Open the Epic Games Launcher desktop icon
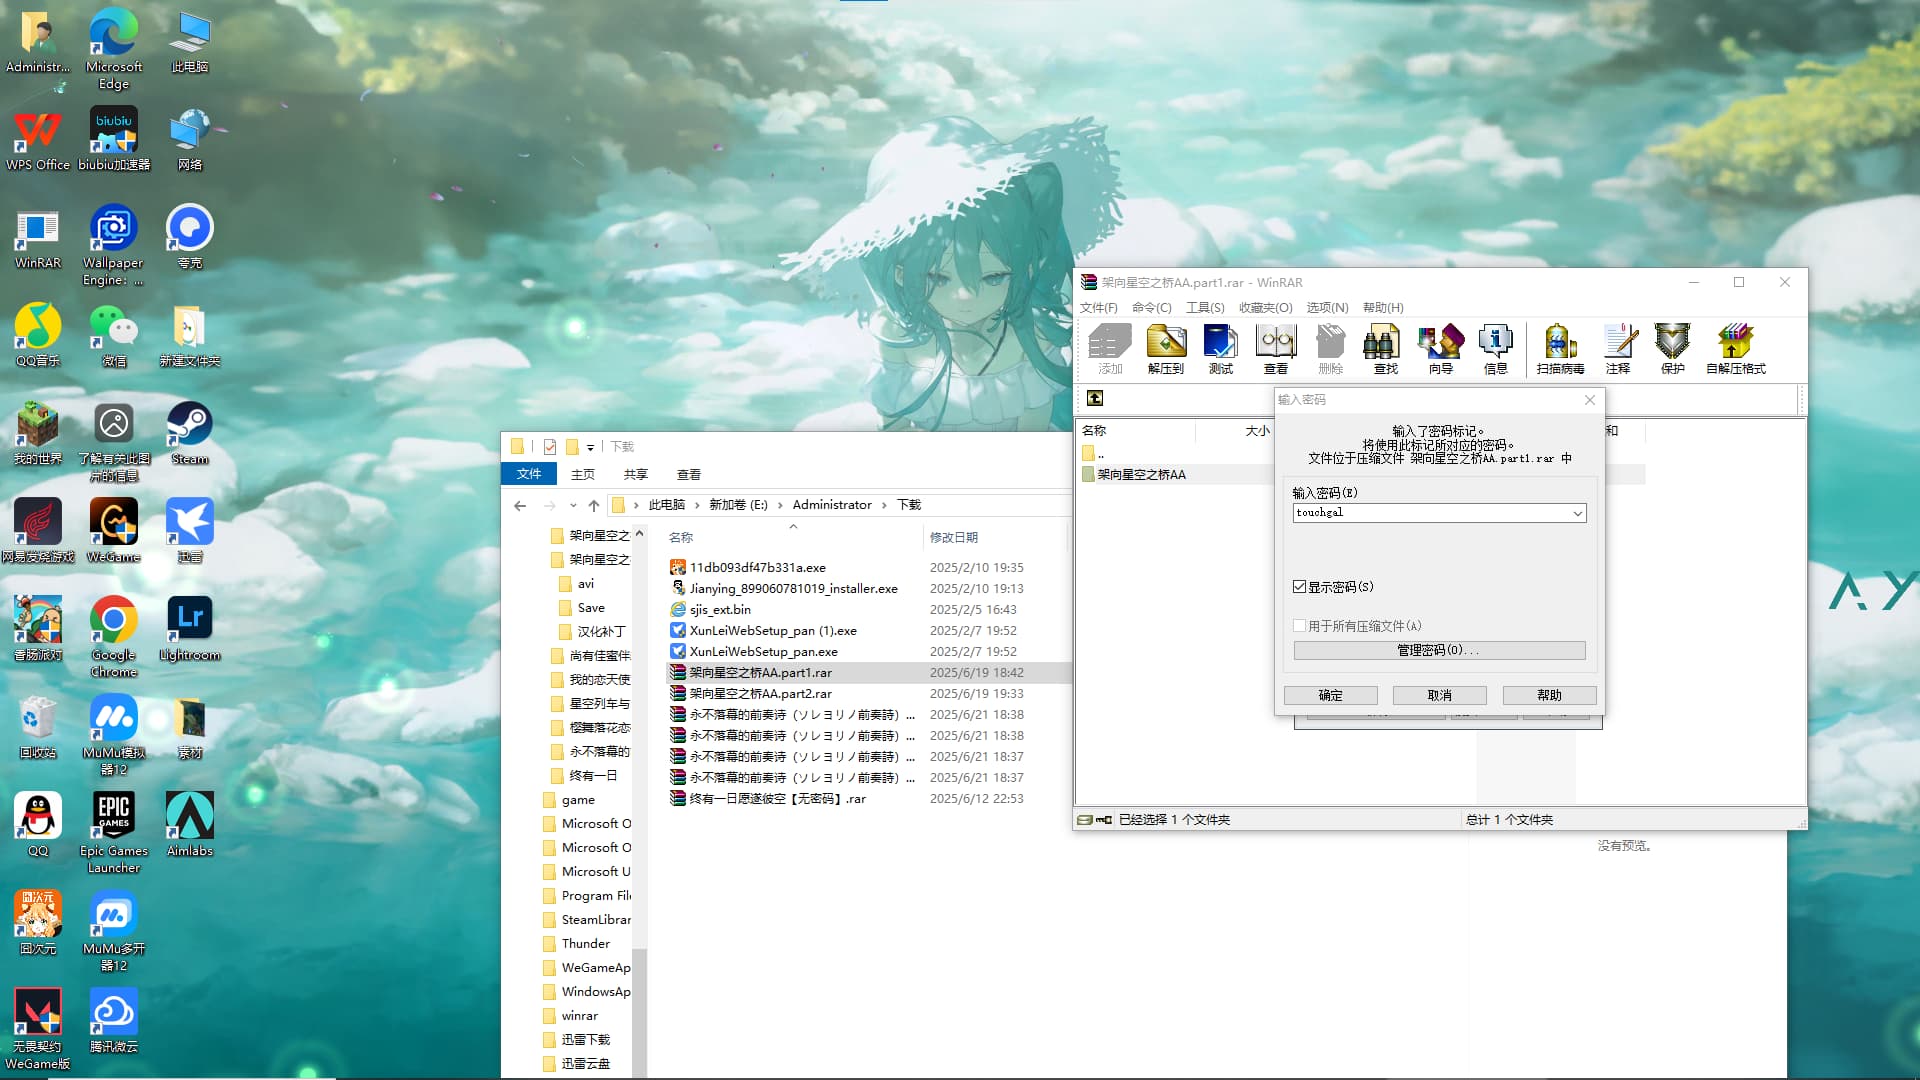The image size is (1920, 1080). click(x=114, y=833)
